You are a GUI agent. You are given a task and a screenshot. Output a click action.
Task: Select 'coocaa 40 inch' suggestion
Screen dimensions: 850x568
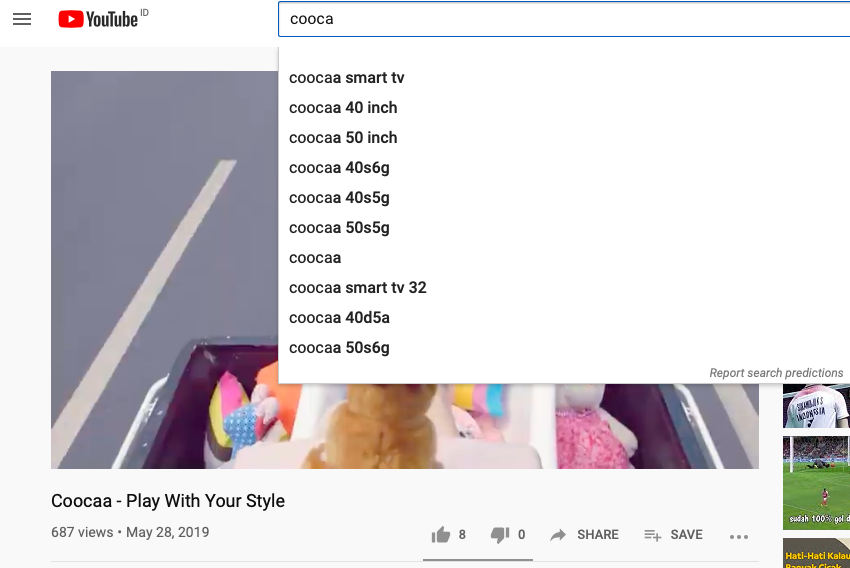[343, 108]
